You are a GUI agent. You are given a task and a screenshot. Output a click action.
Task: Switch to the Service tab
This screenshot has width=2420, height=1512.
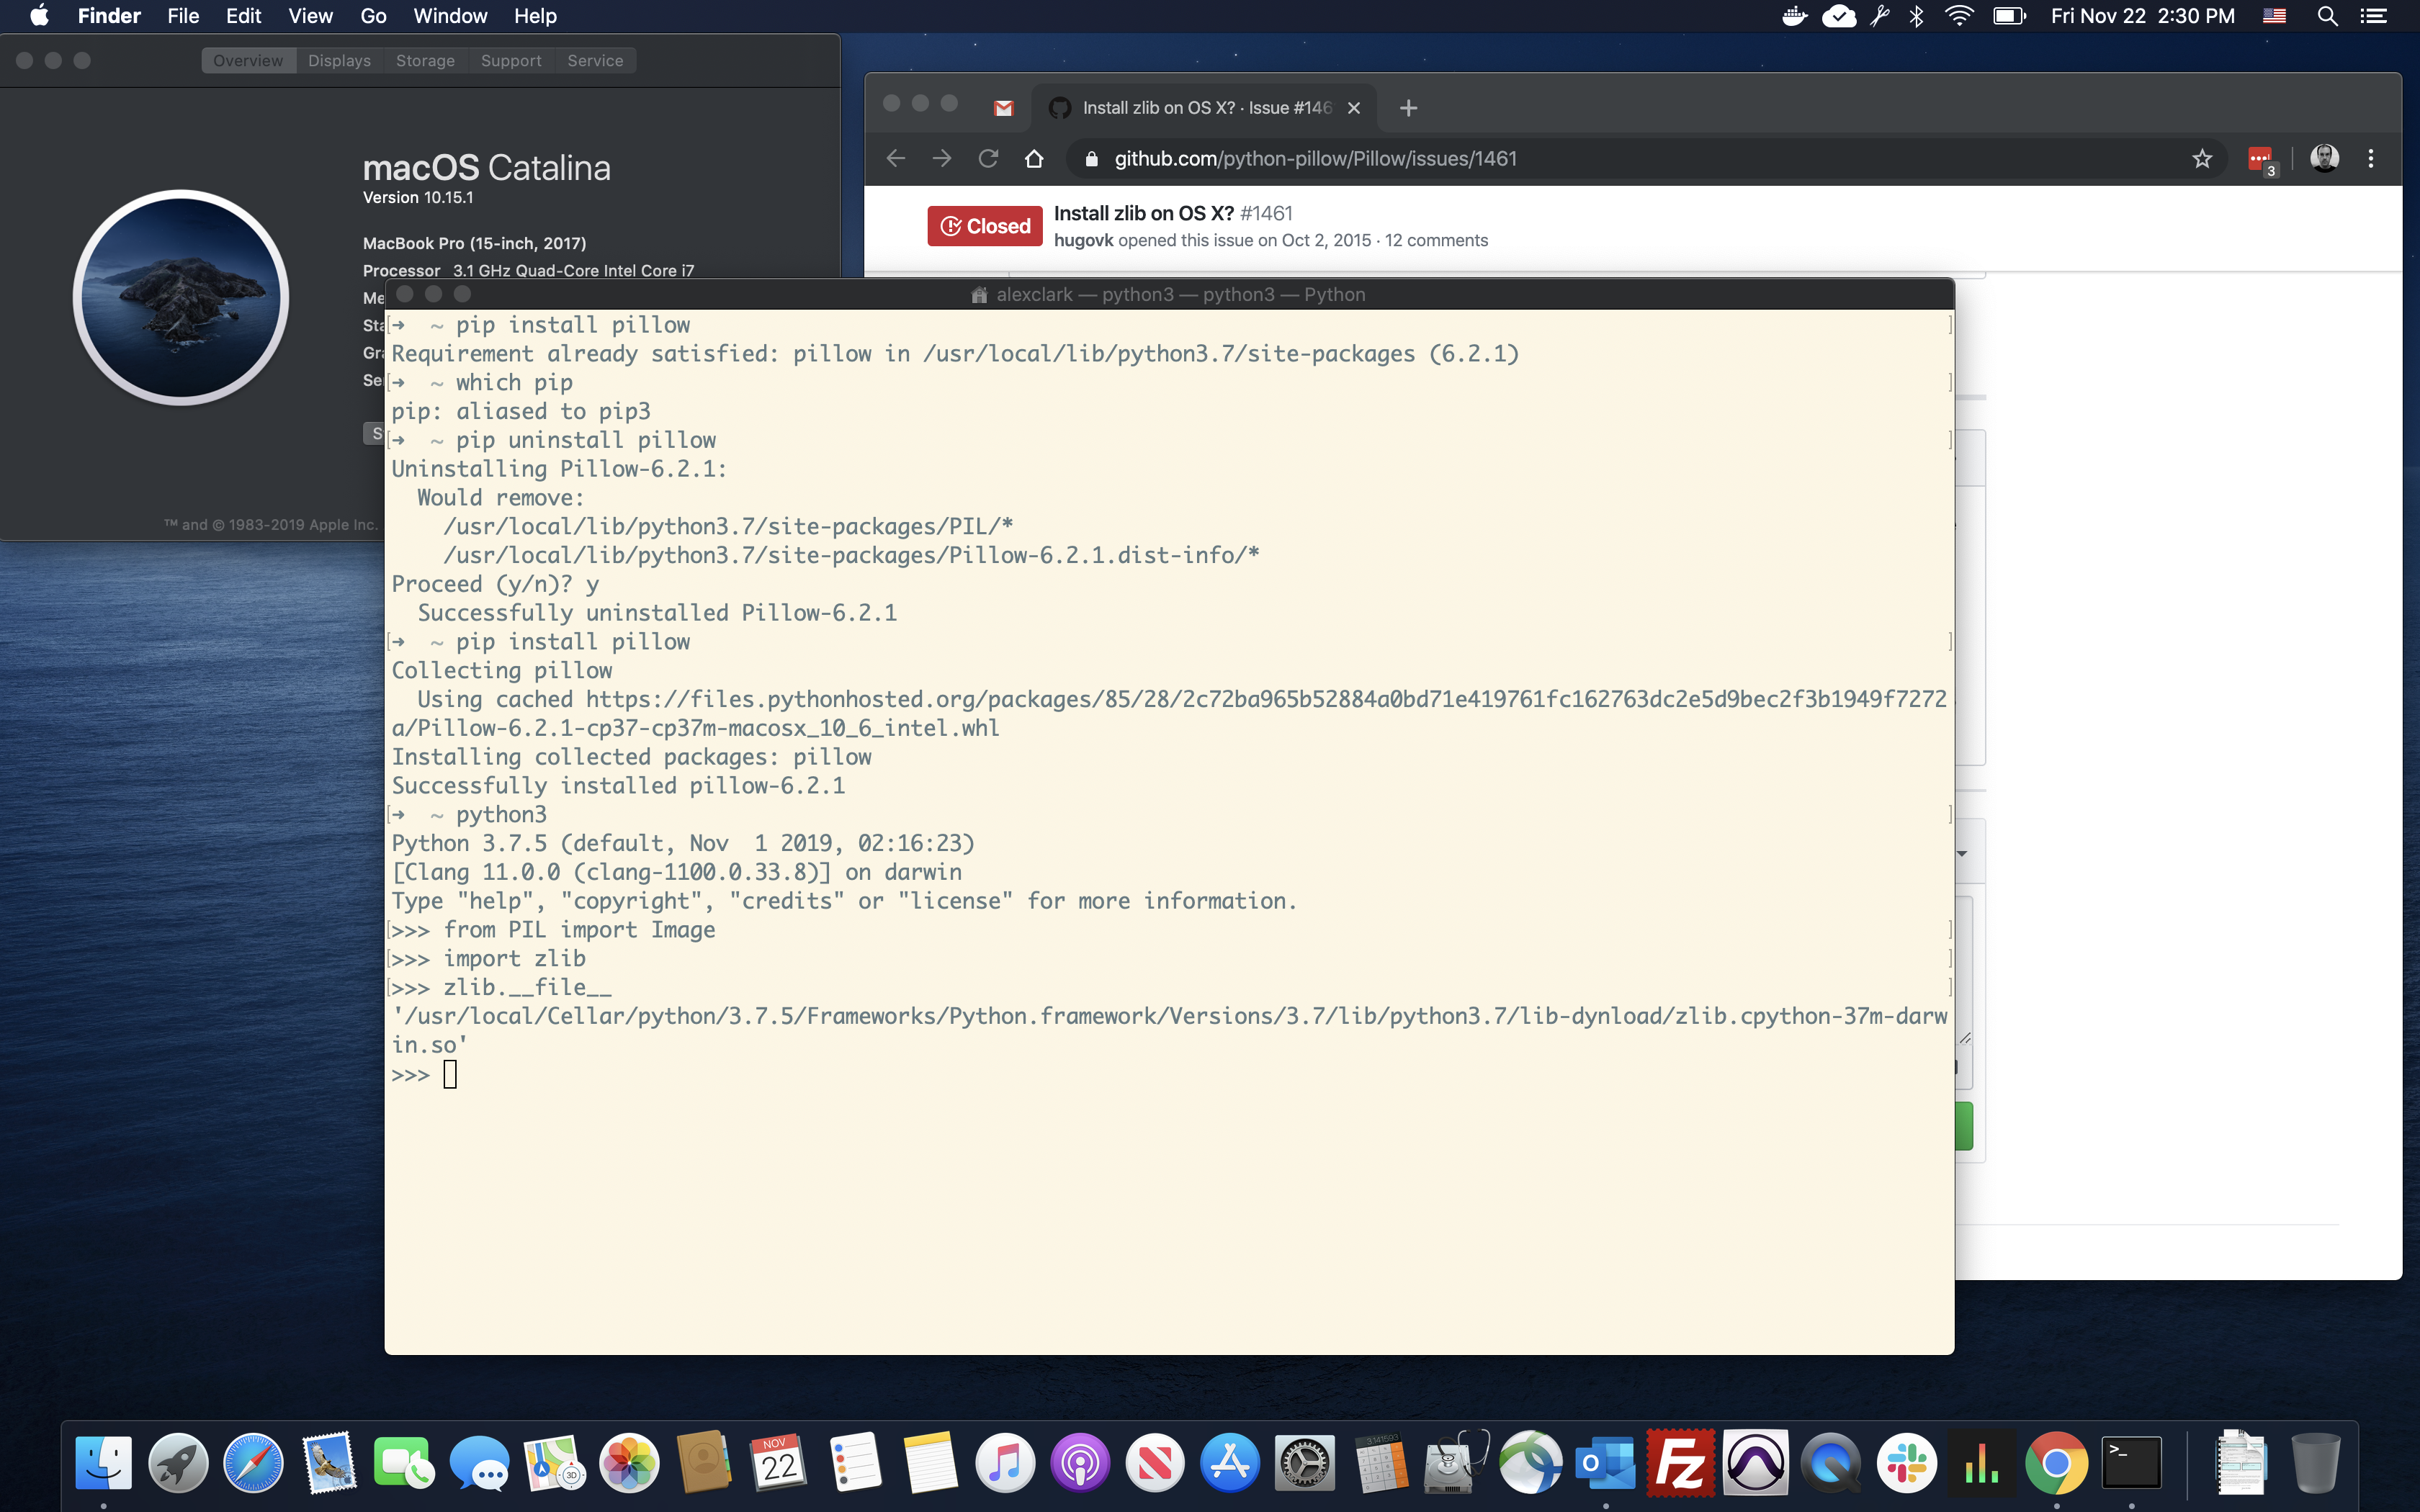pyautogui.click(x=595, y=61)
